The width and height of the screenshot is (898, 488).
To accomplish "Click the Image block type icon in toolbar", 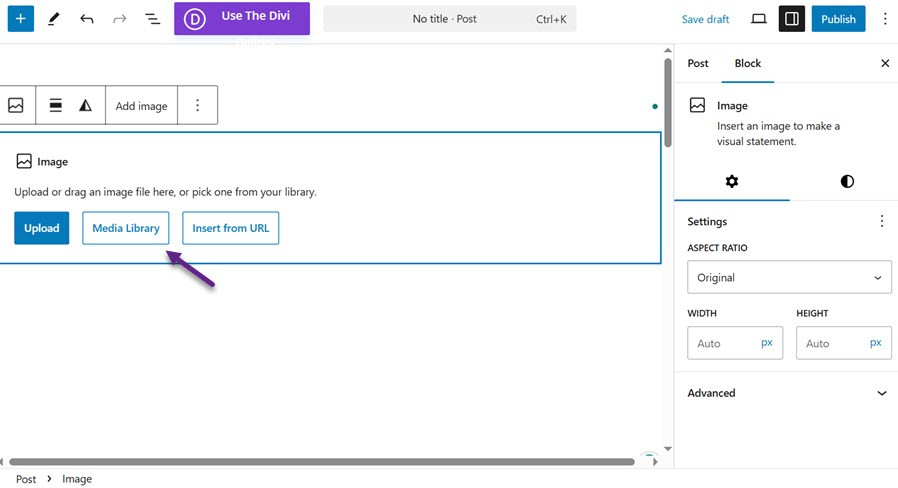I will 16,105.
